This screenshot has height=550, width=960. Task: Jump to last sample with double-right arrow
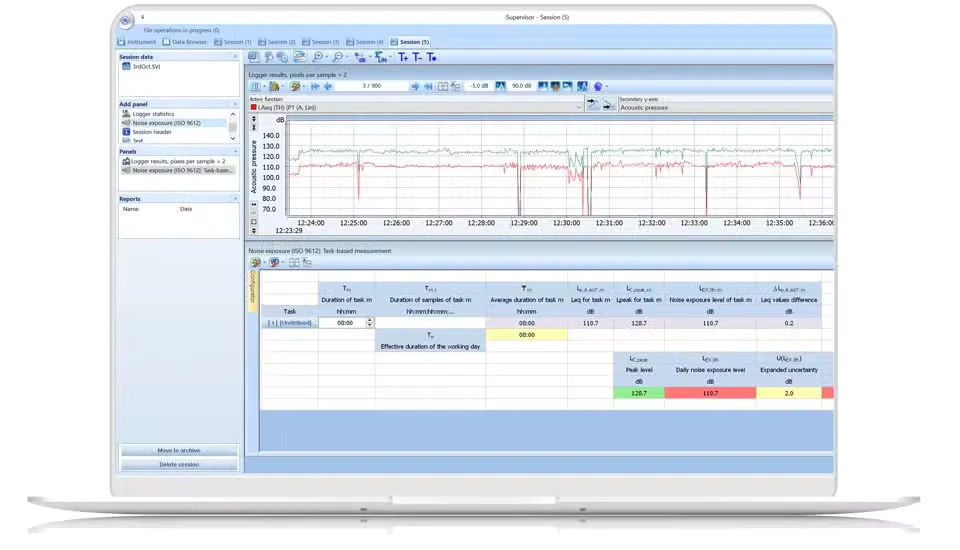click(x=428, y=86)
